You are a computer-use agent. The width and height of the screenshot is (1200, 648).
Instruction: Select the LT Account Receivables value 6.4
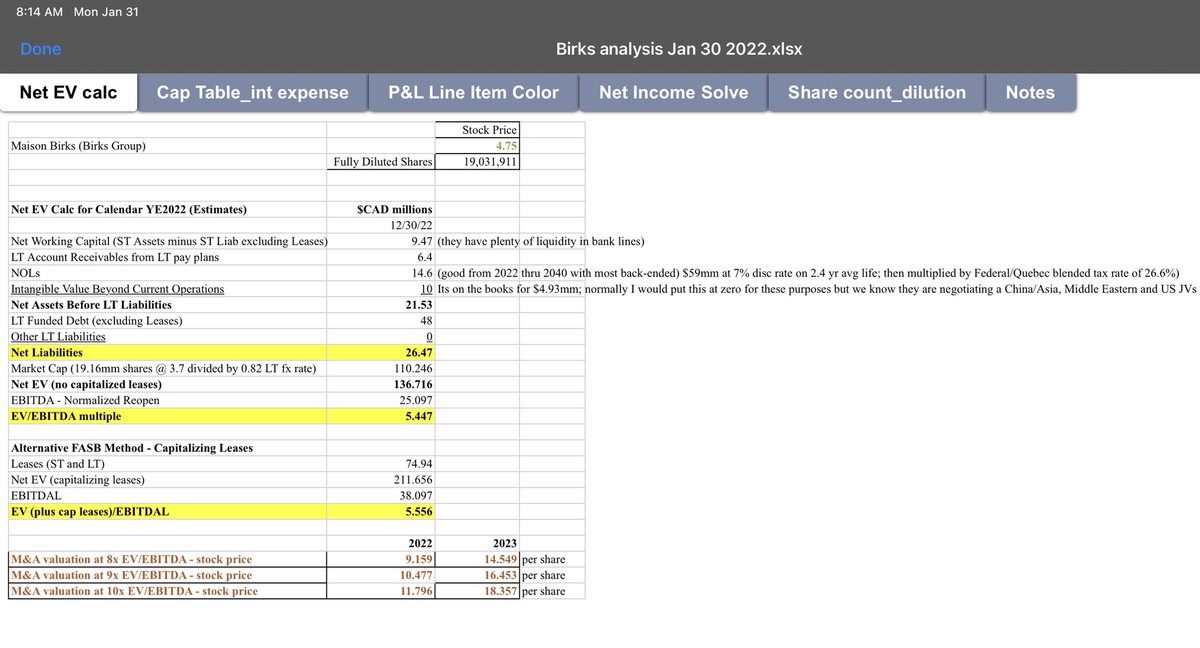coord(381,257)
